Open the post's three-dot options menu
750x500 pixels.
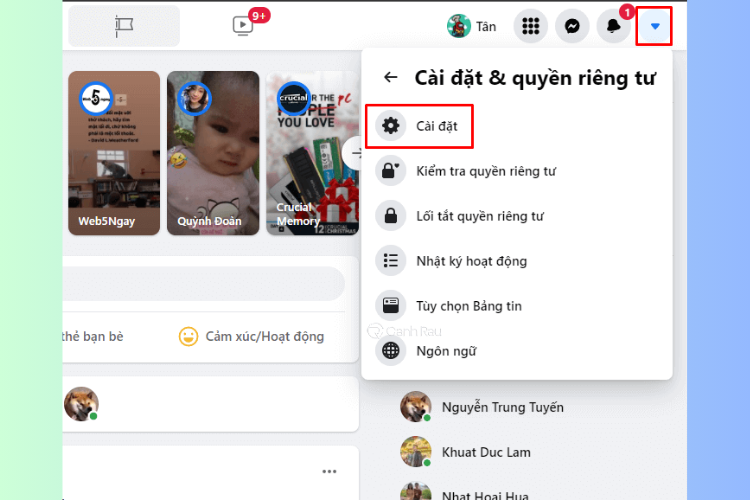click(x=329, y=471)
